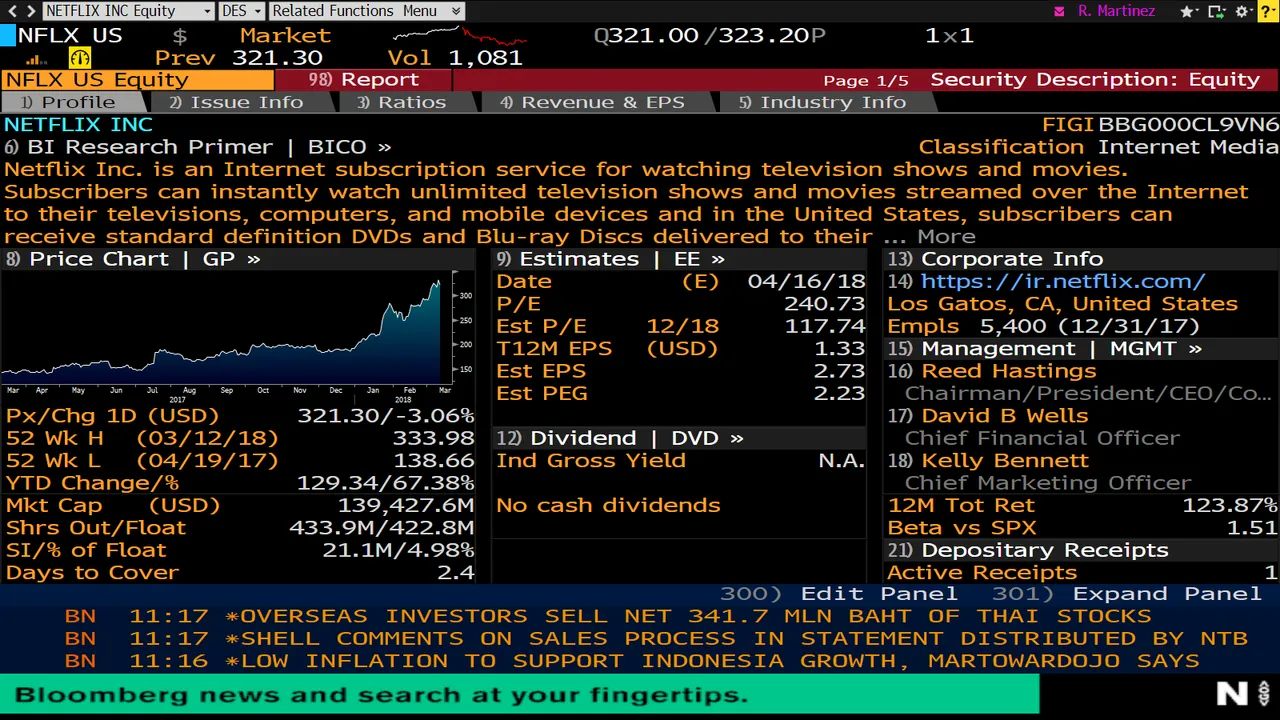Screen dimensions: 1280x720
Task: Open the DES function dropdown
Action: (x=241, y=11)
